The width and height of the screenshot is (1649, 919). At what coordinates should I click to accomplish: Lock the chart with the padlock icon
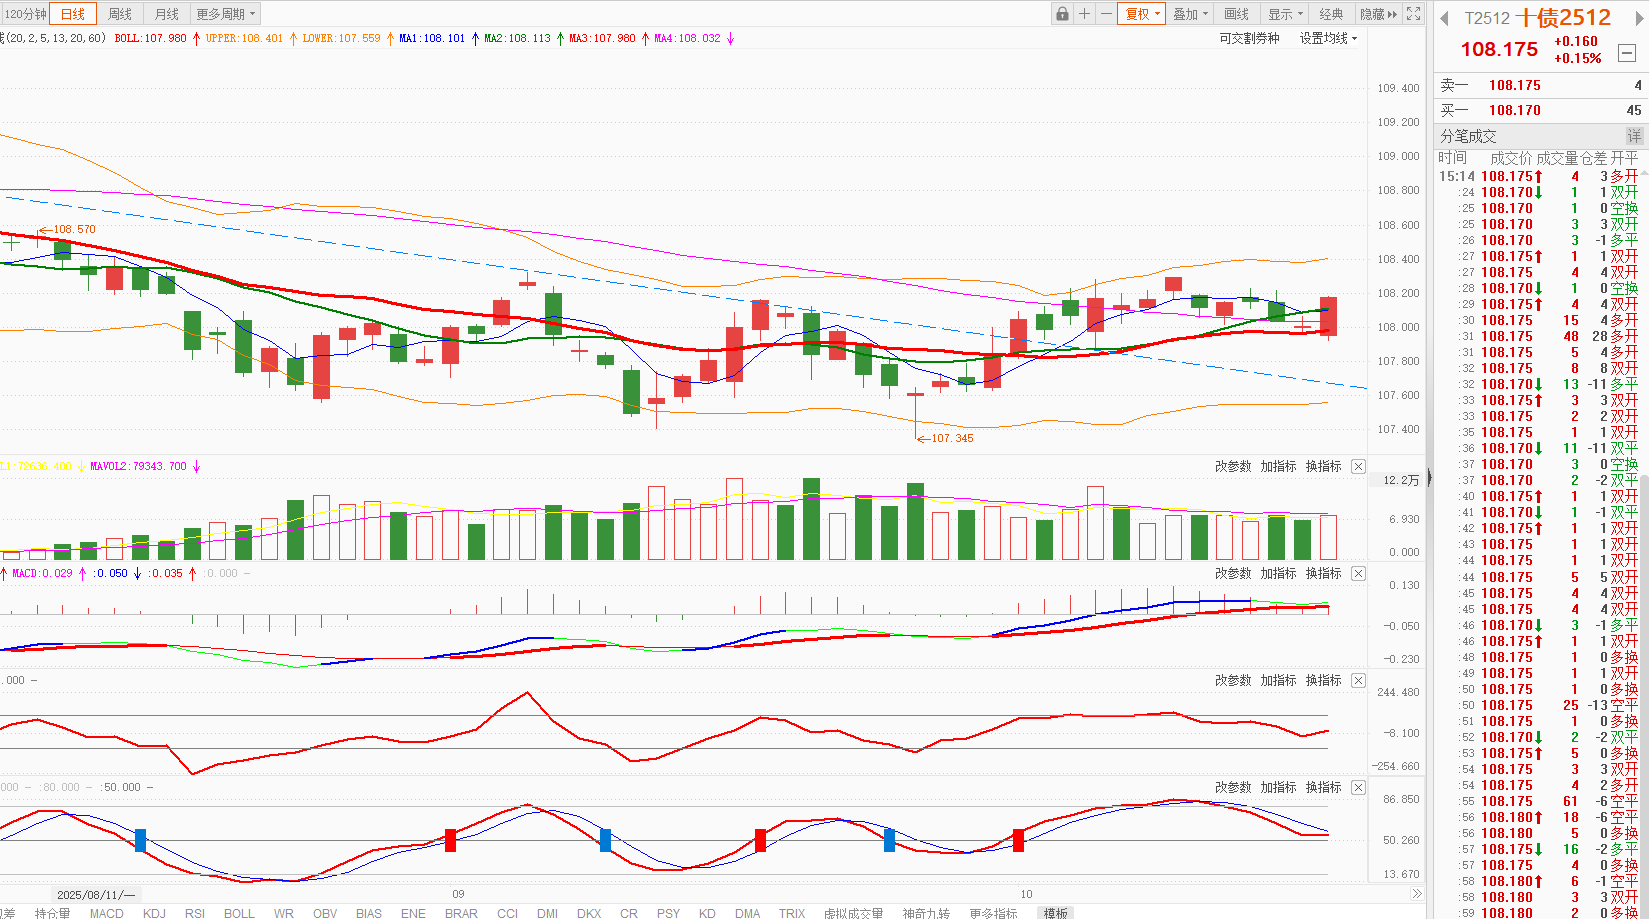click(1062, 14)
